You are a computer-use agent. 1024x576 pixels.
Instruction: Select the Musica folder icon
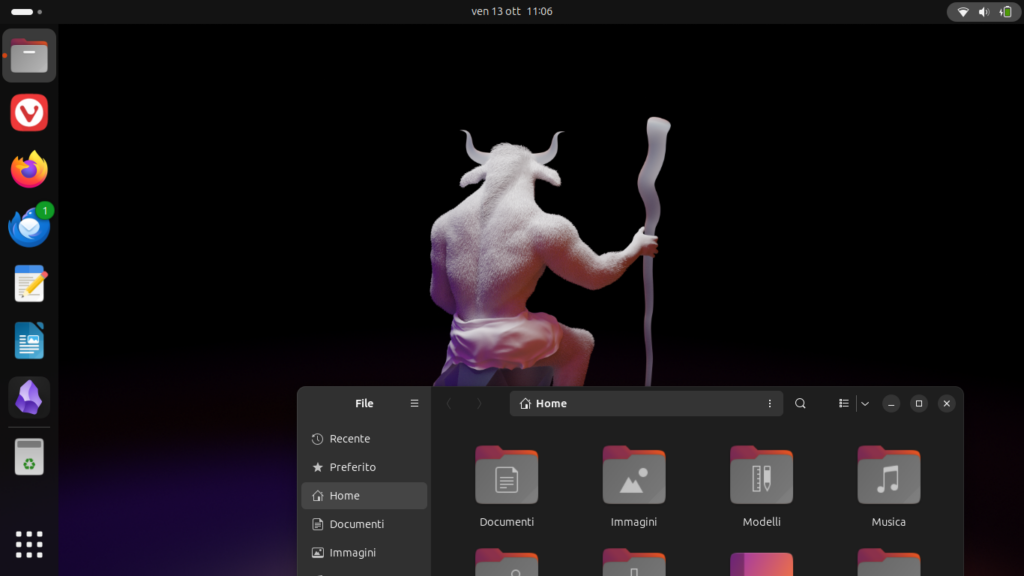pyautogui.click(x=889, y=475)
